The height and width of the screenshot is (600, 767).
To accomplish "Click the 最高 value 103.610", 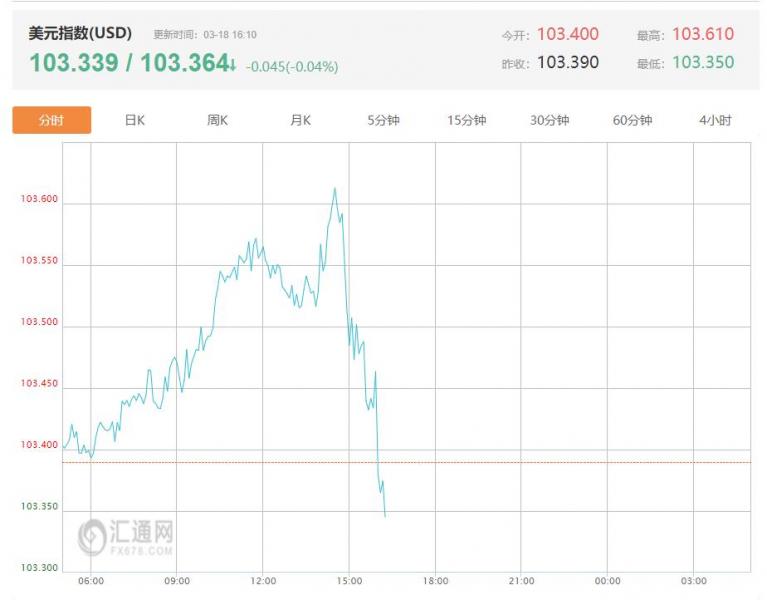I will pos(702,34).
